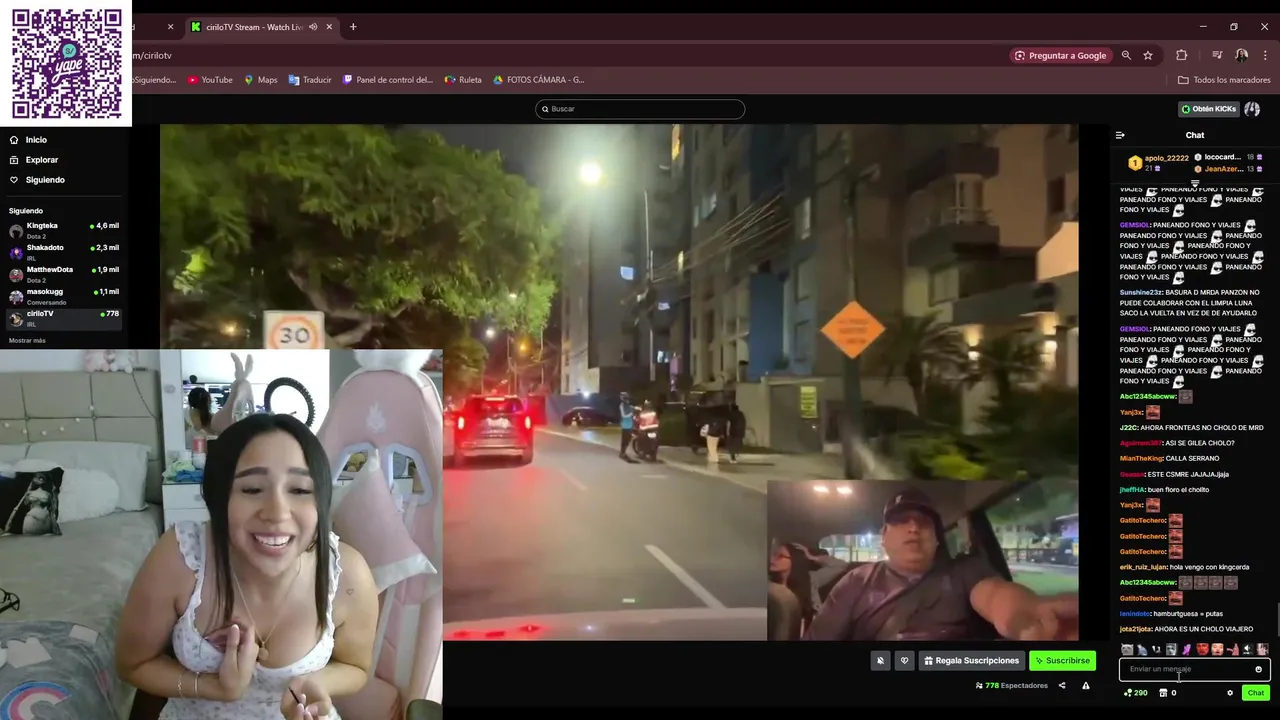Image resolution: width=1280 pixels, height=720 pixels.
Task: Click the Enviar un mensaje chat input
Action: coord(1194,669)
